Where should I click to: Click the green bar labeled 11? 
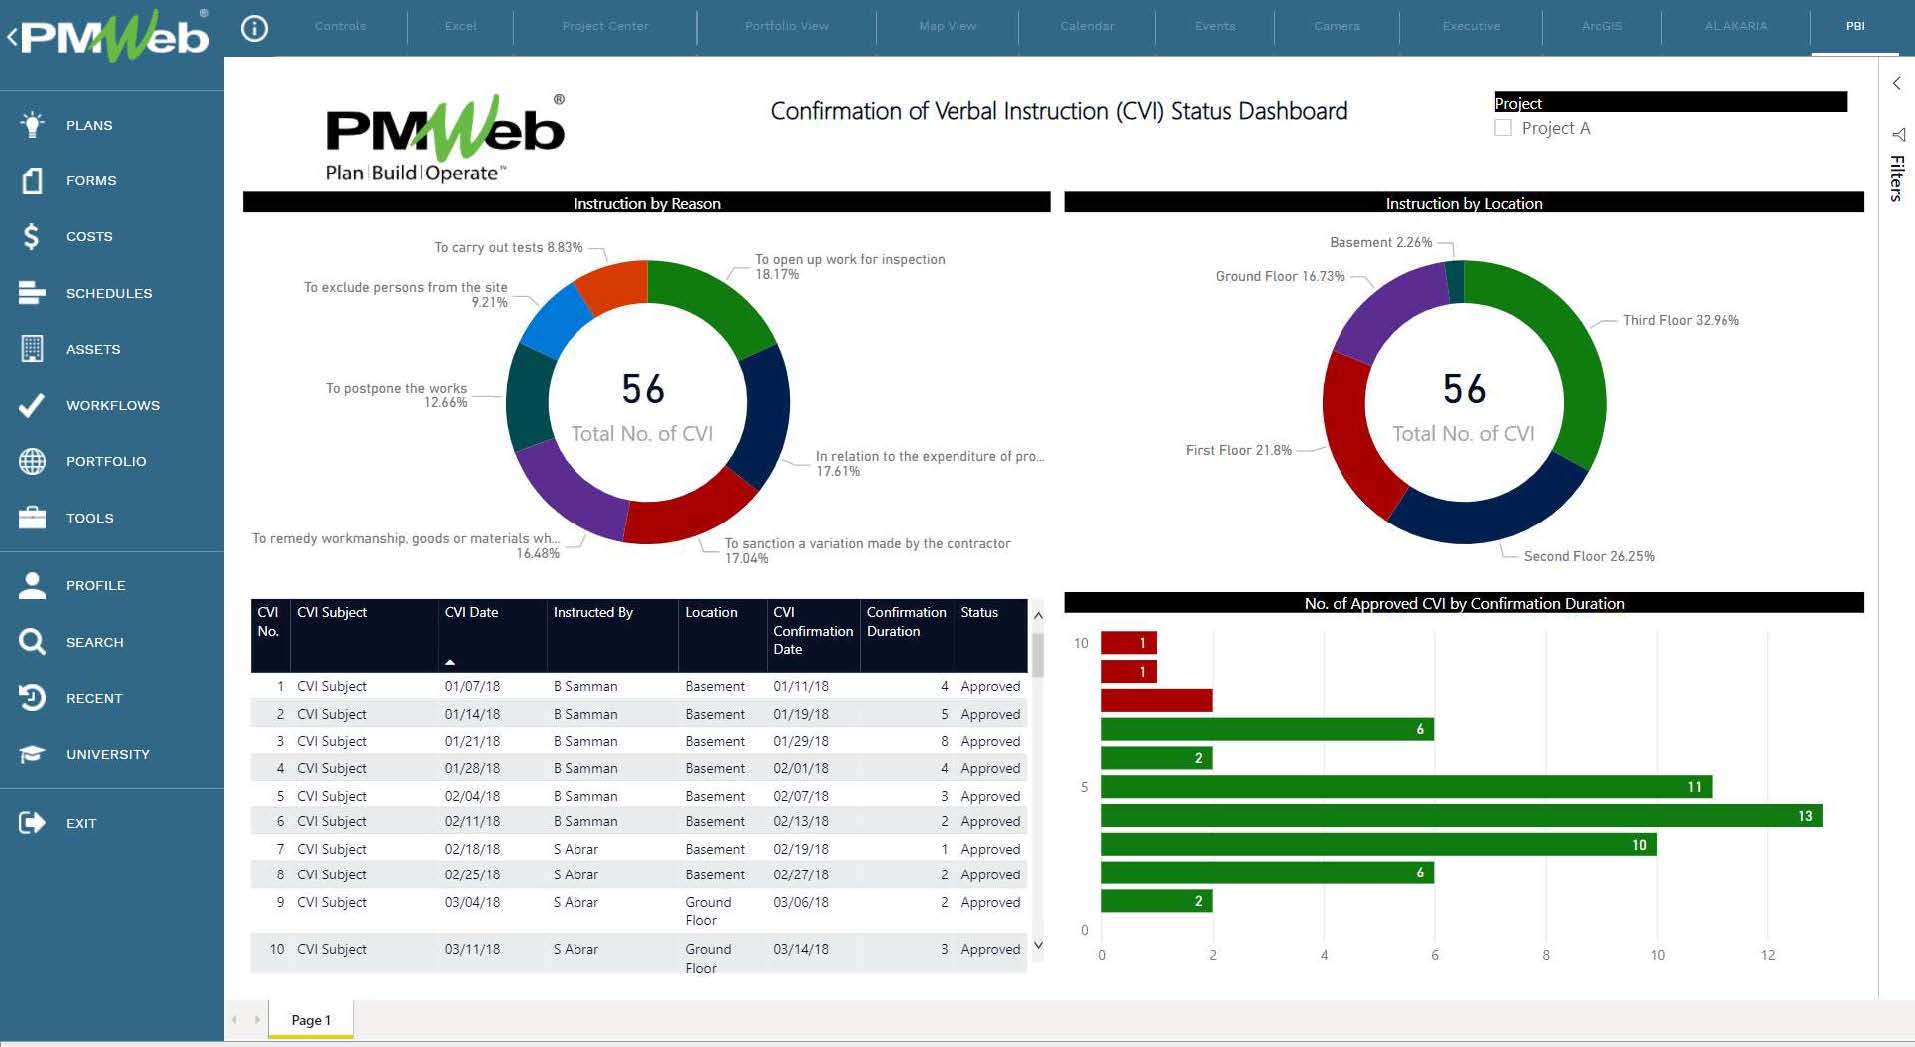point(1406,787)
